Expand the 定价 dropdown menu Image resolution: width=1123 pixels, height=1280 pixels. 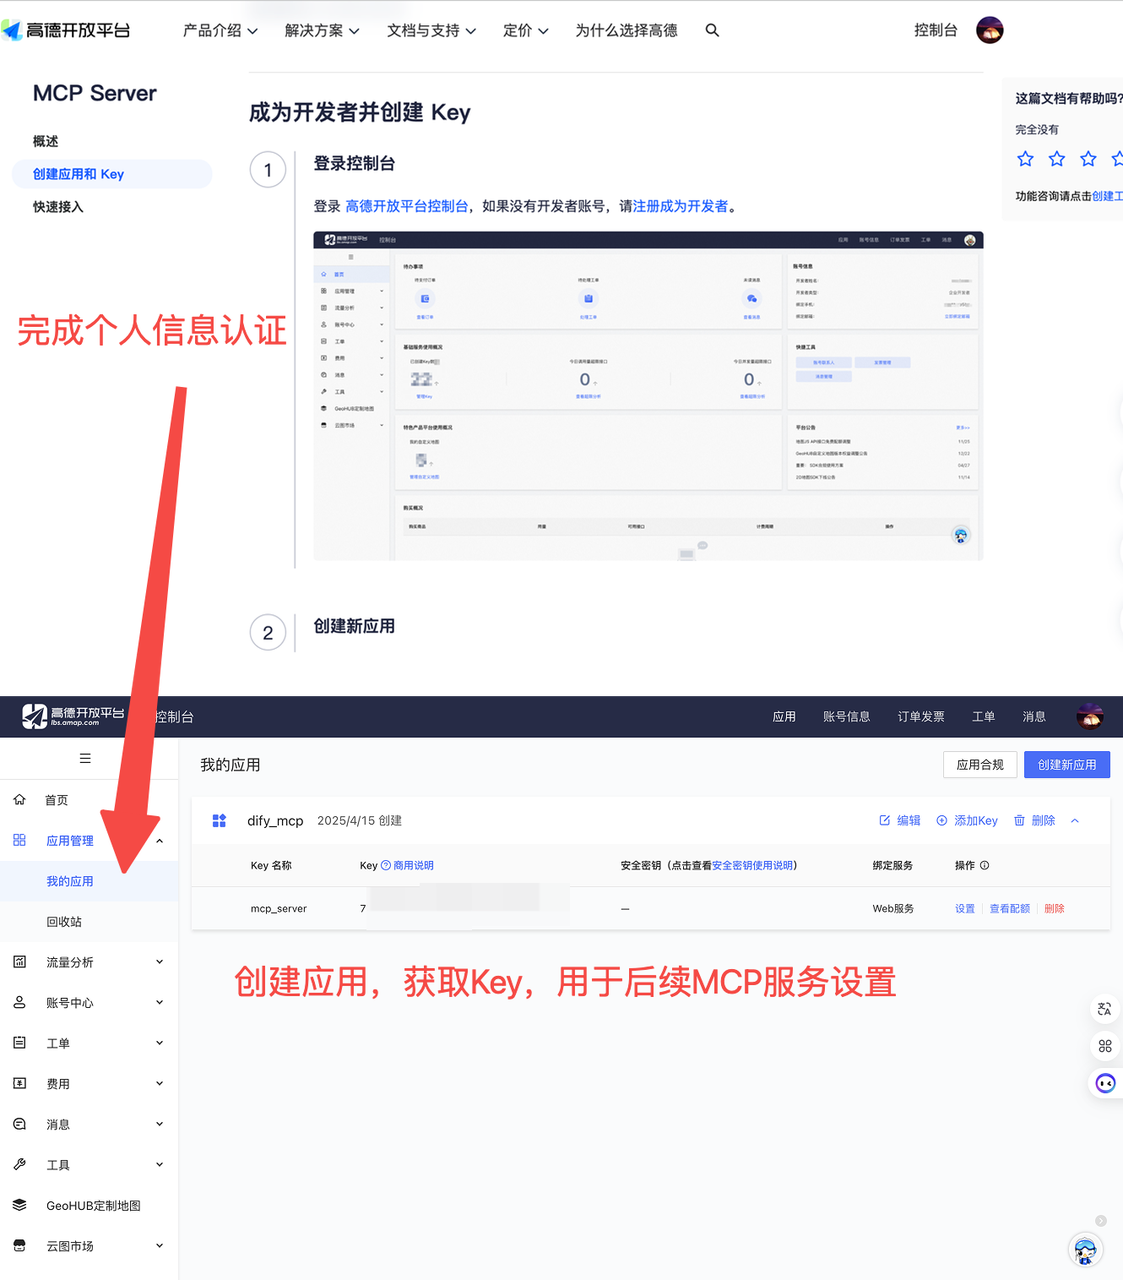(x=525, y=31)
